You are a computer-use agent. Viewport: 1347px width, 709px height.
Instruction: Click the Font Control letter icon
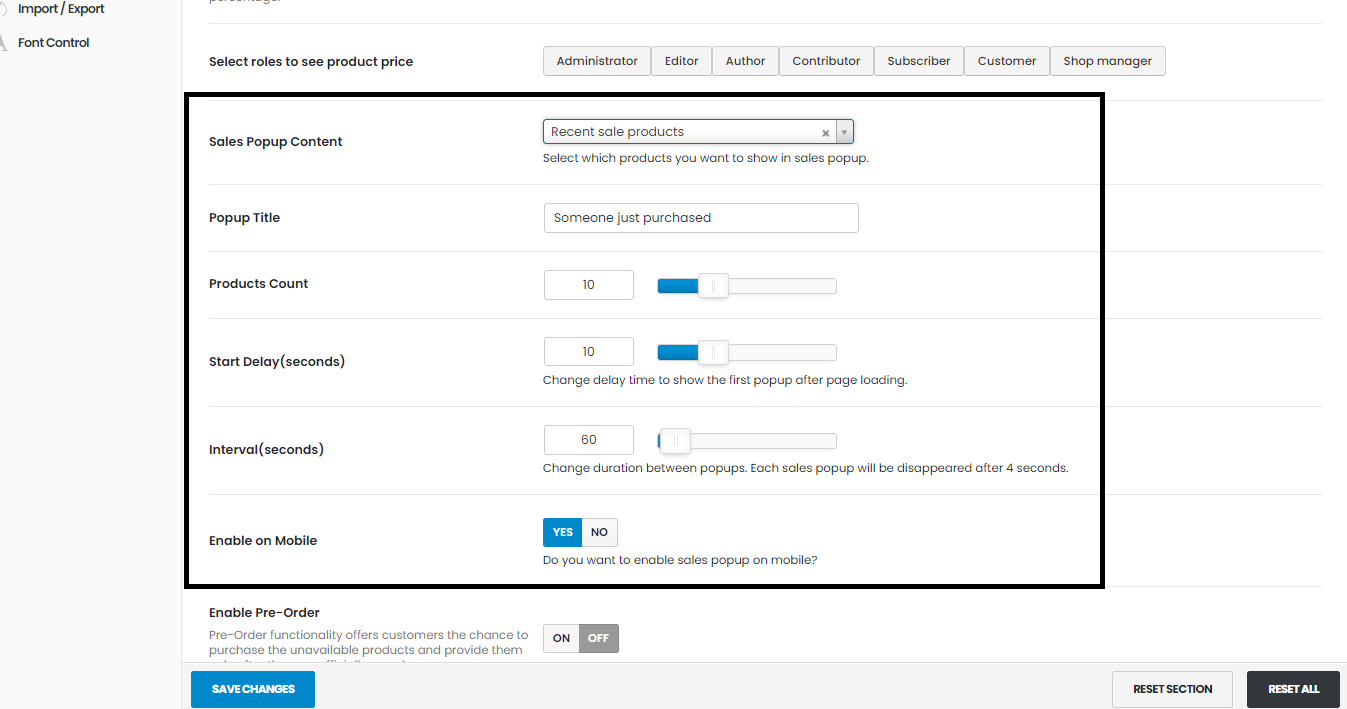coord(3,43)
